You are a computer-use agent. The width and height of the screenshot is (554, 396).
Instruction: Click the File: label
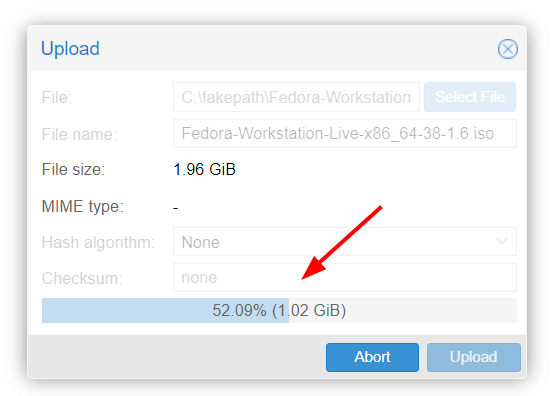[x=57, y=97]
